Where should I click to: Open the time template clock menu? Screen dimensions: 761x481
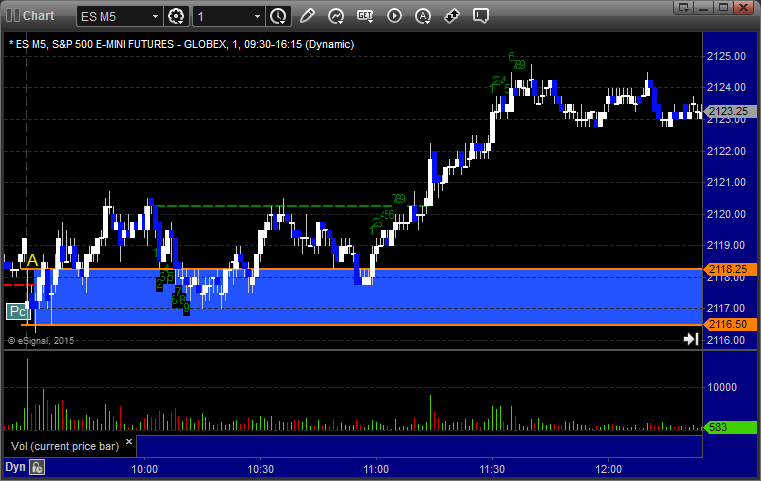[279, 17]
